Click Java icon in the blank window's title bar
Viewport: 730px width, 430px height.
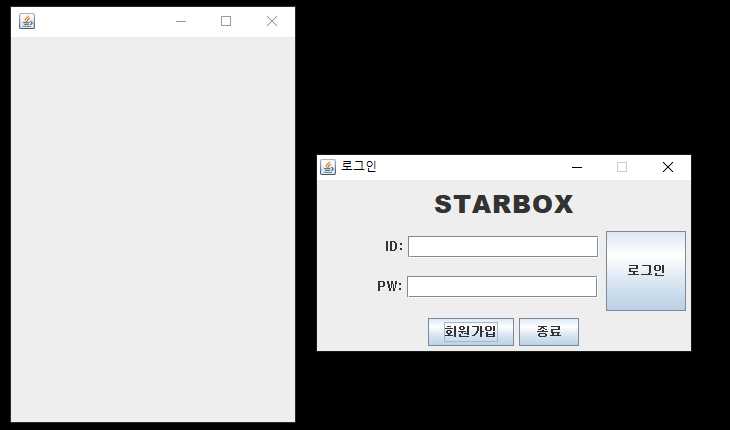(x=27, y=21)
